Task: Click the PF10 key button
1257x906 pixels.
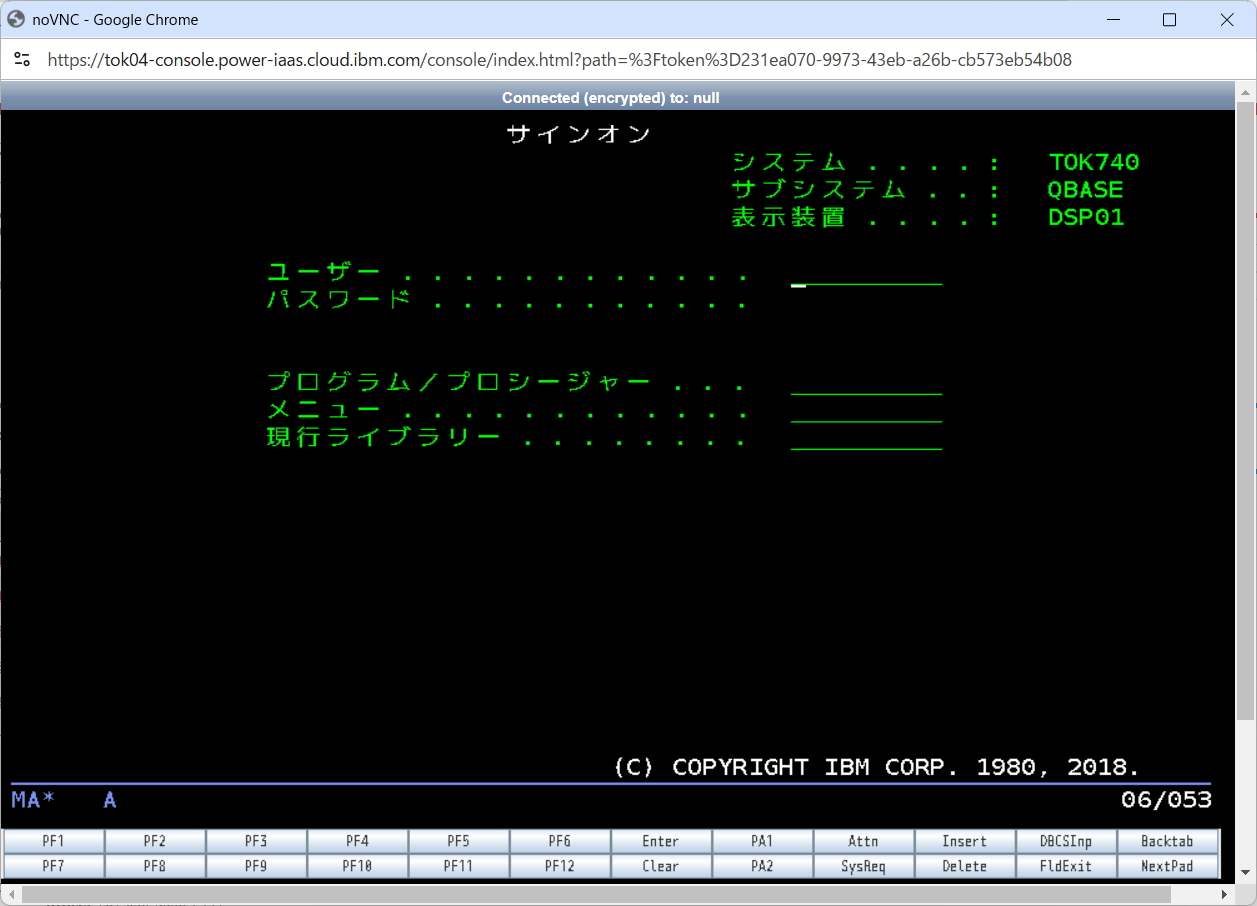Action: pyautogui.click(x=357, y=866)
